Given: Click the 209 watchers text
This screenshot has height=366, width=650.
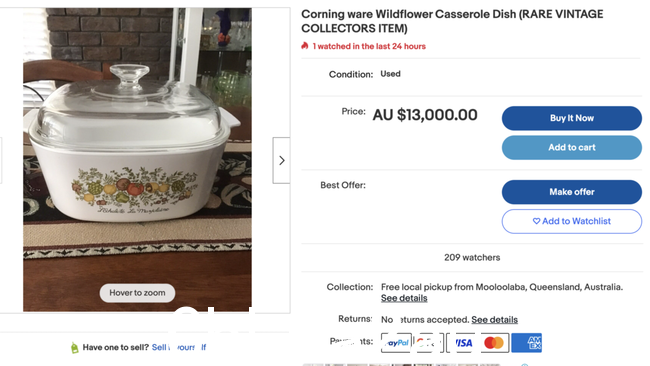Looking at the screenshot, I should coord(472,257).
